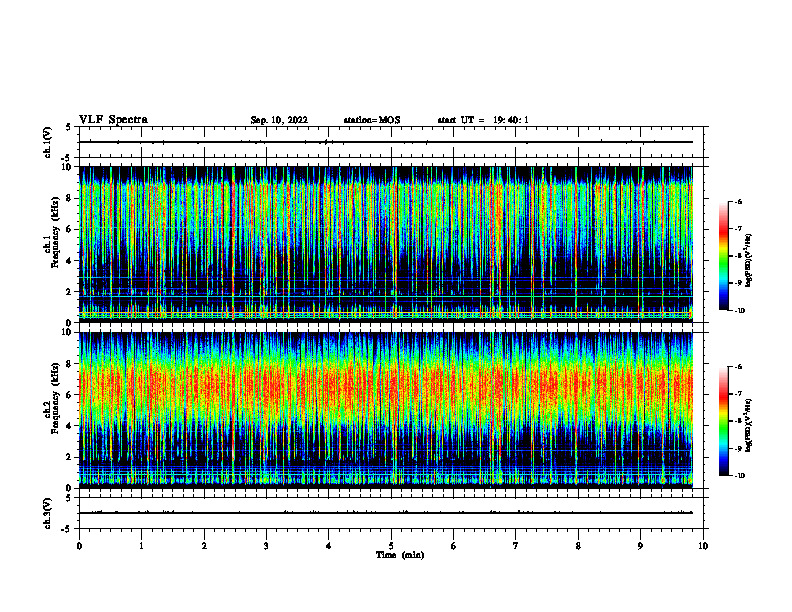Click the 'ch.1 Frequency (kHz)' axis label
Viewport: 792px width, 612px height.
(52, 232)
